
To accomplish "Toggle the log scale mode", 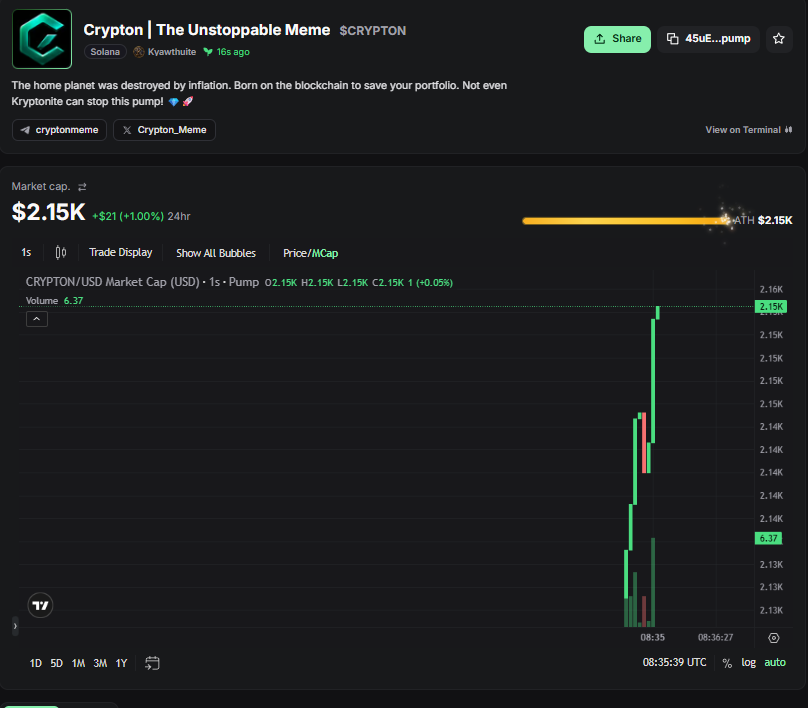I will [748, 663].
